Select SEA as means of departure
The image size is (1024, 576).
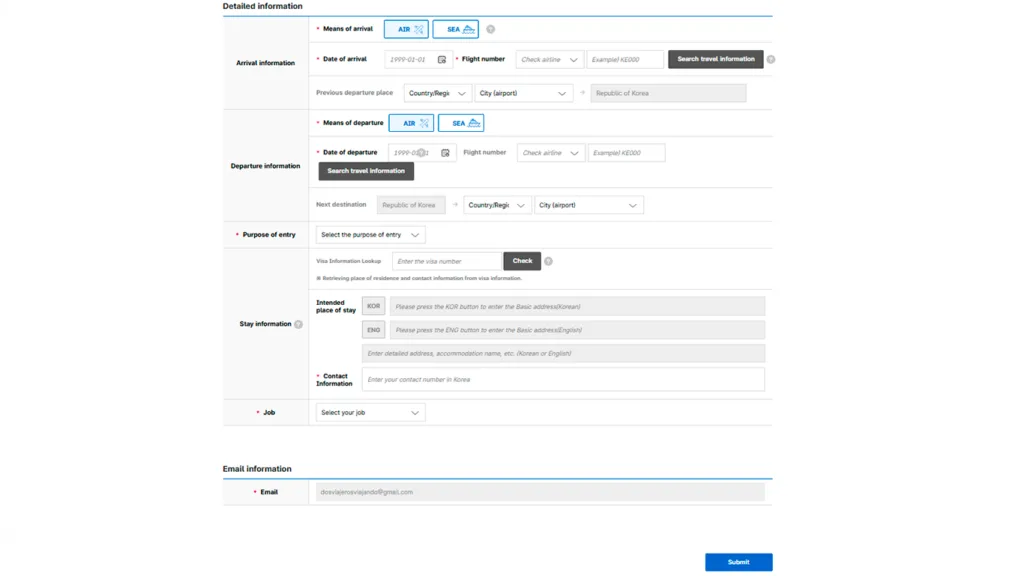[x=460, y=123]
